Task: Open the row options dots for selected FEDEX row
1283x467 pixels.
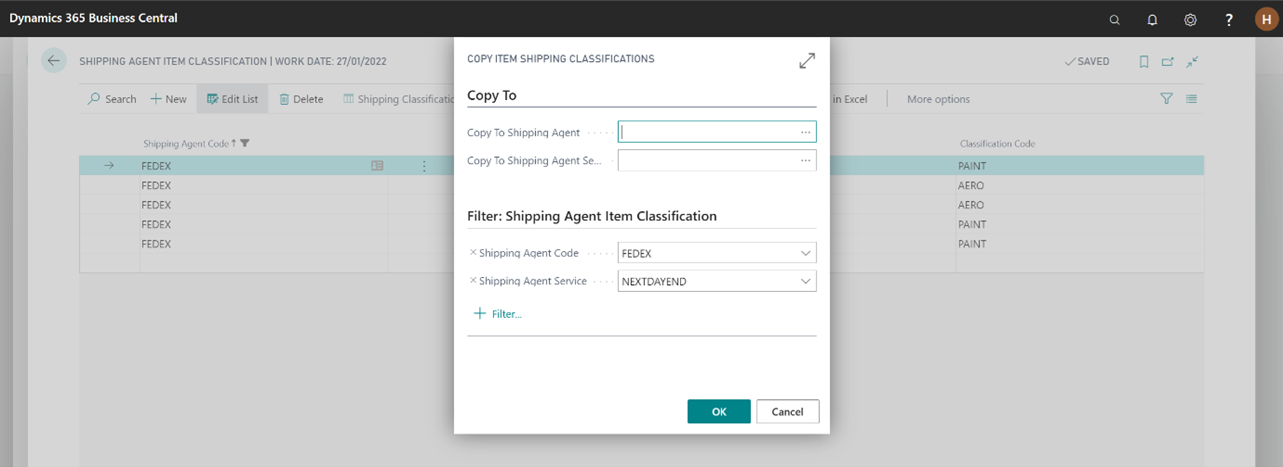Action: [424, 166]
